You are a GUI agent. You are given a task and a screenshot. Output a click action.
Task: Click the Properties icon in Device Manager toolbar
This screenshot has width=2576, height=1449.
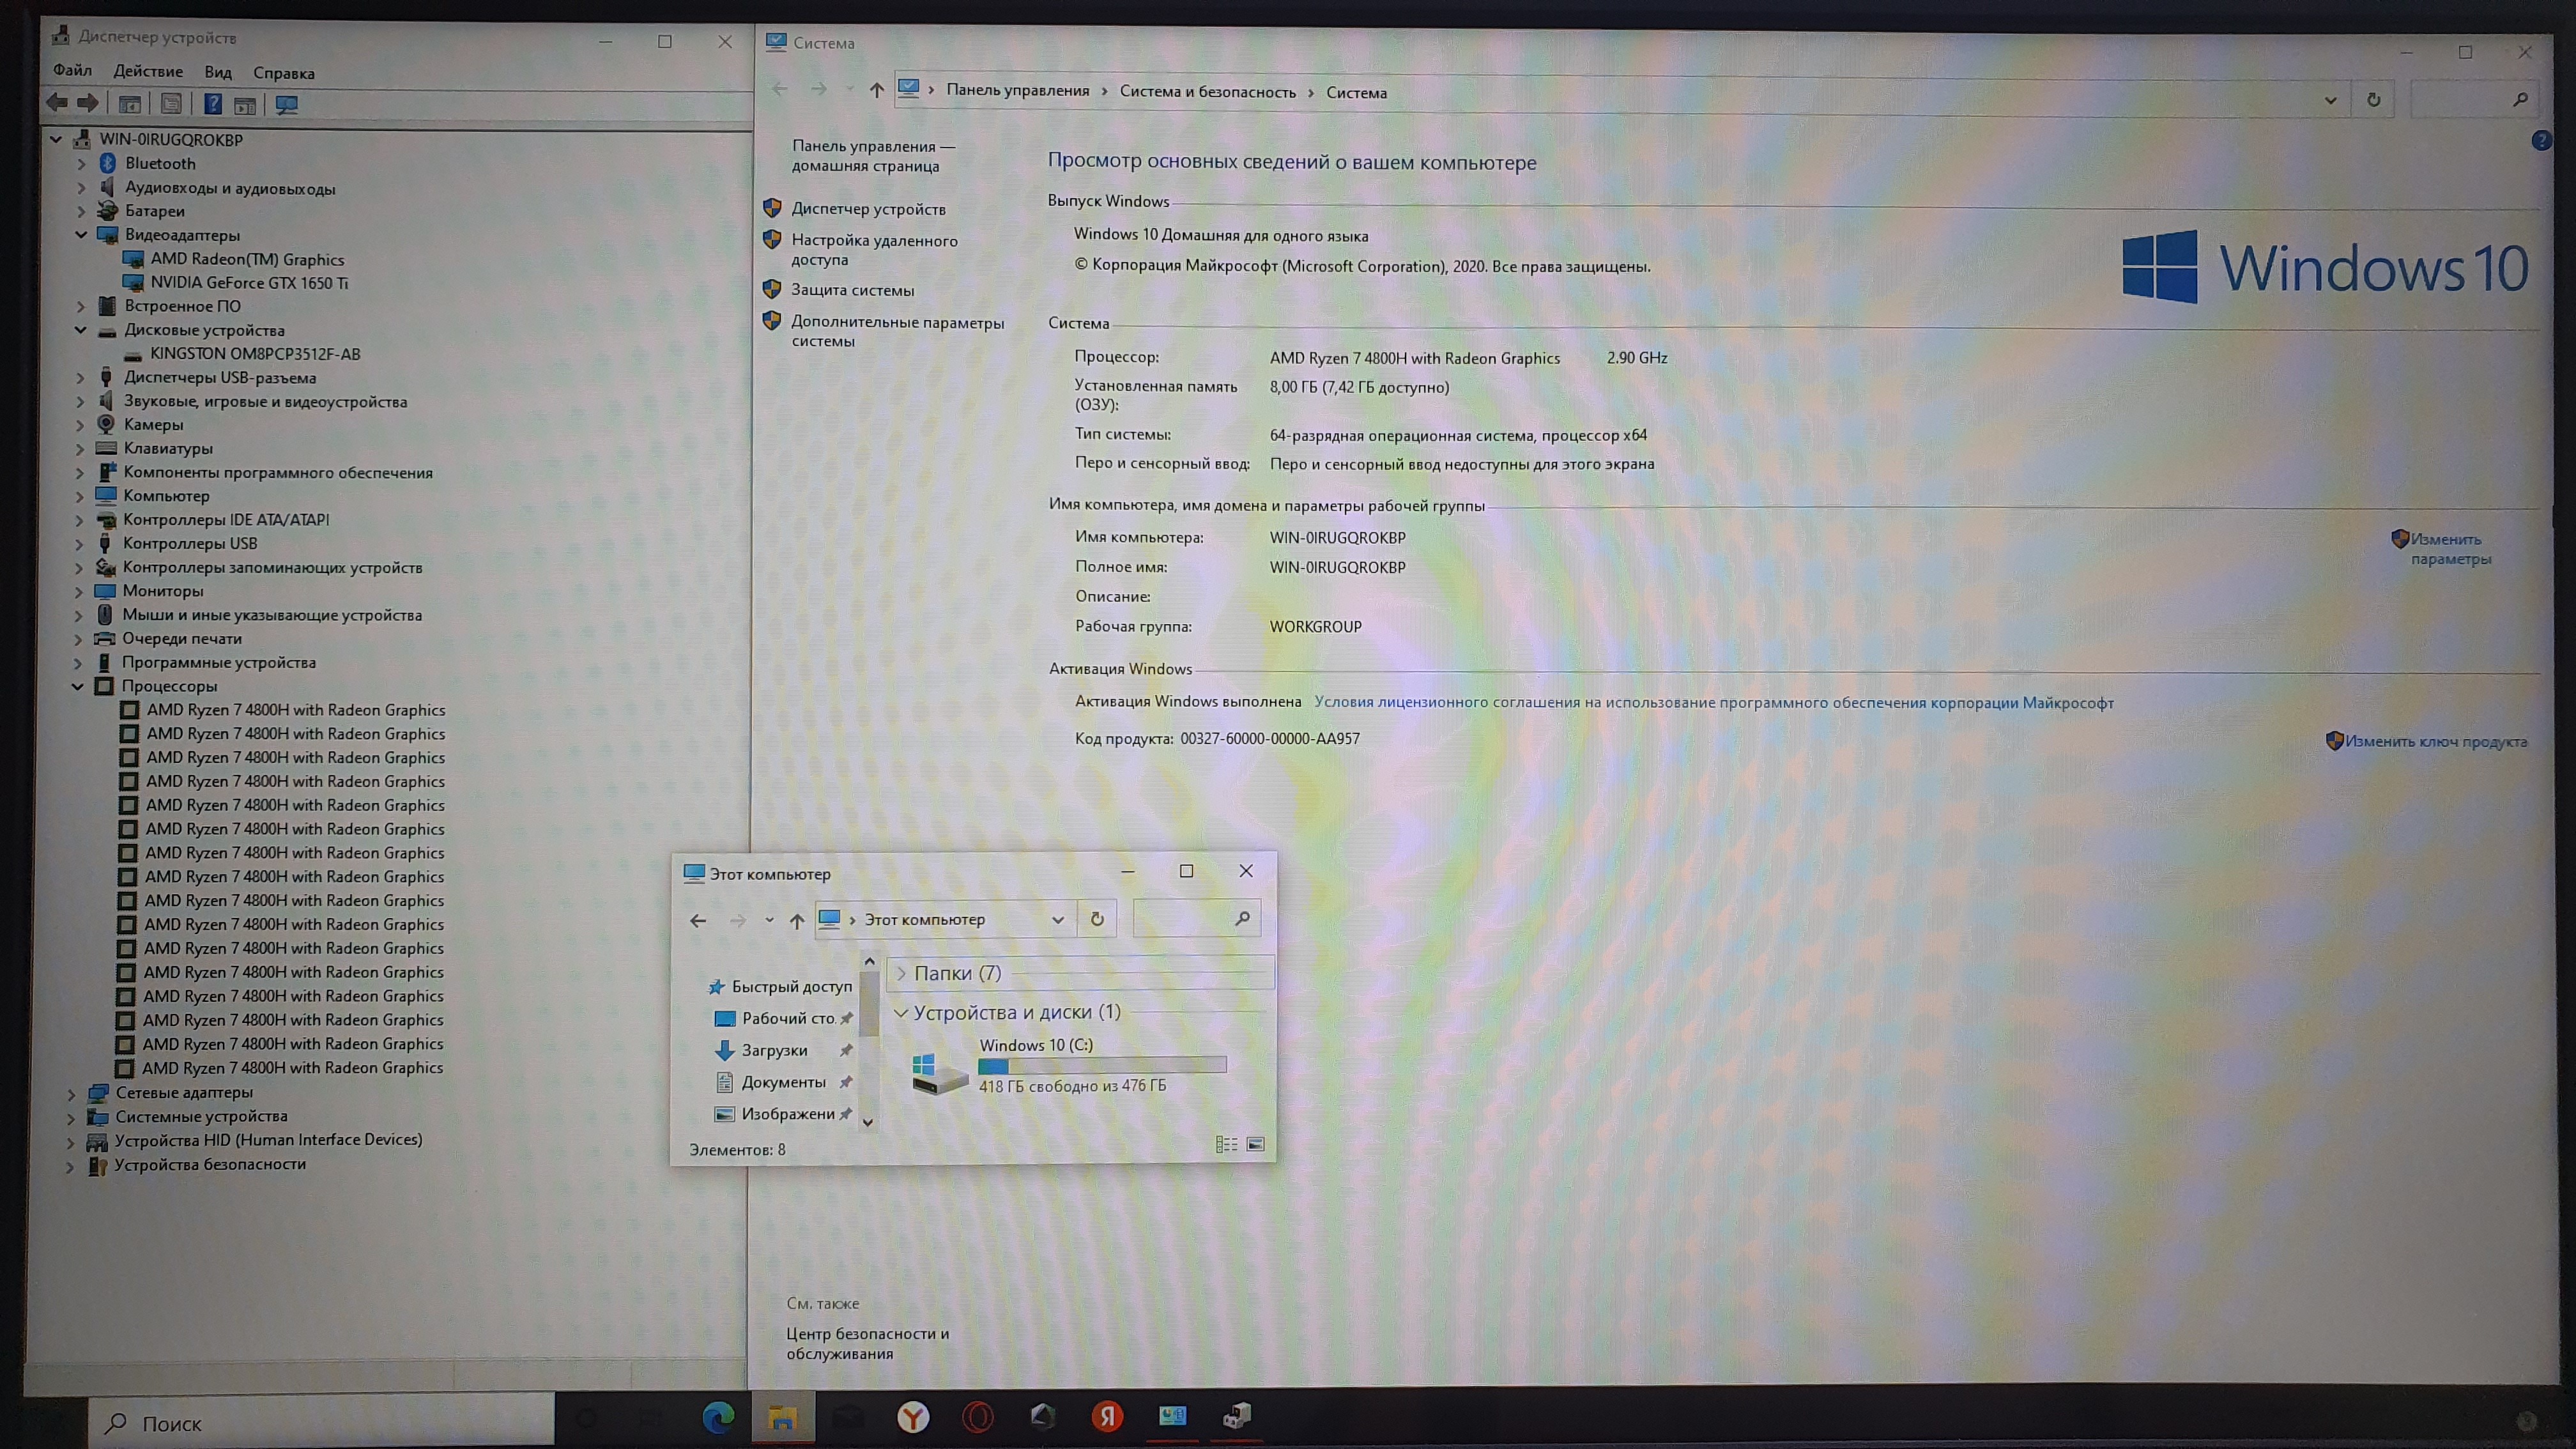pyautogui.click(x=171, y=104)
